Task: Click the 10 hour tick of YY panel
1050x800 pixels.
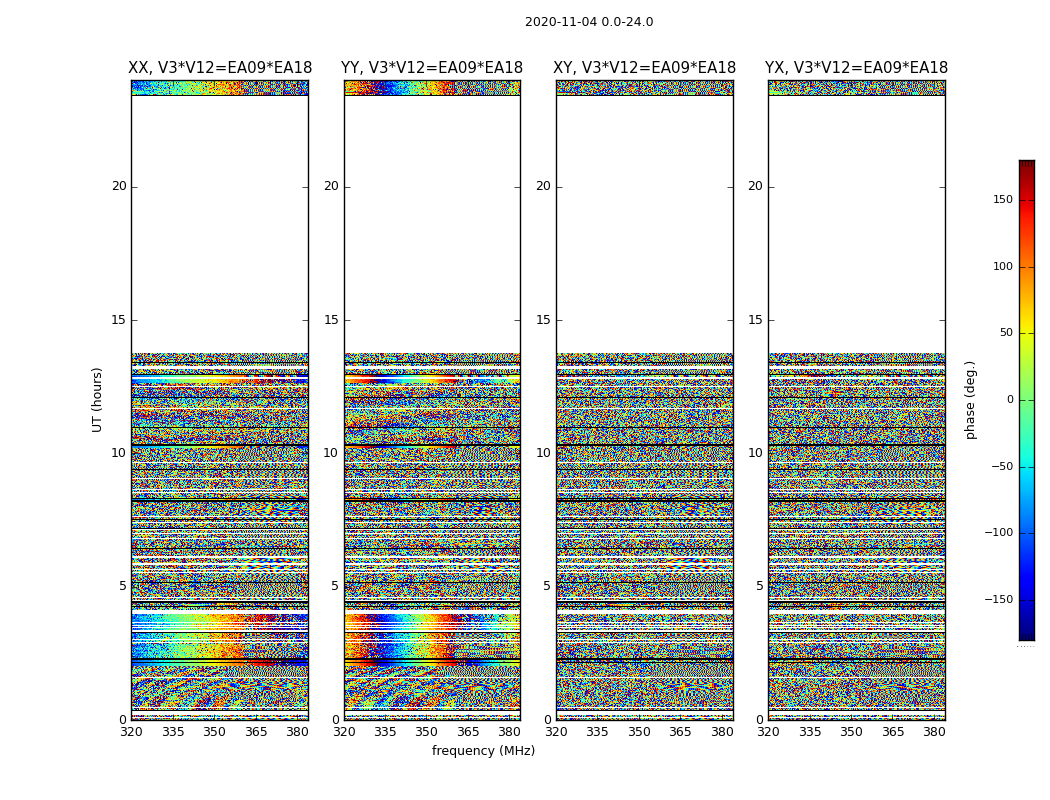Action: pos(331,453)
